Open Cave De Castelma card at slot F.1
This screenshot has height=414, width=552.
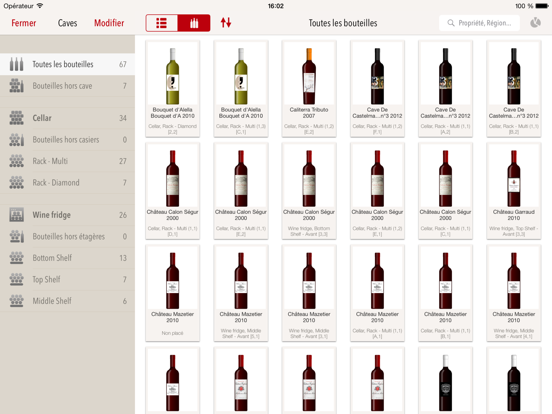pos(377,88)
